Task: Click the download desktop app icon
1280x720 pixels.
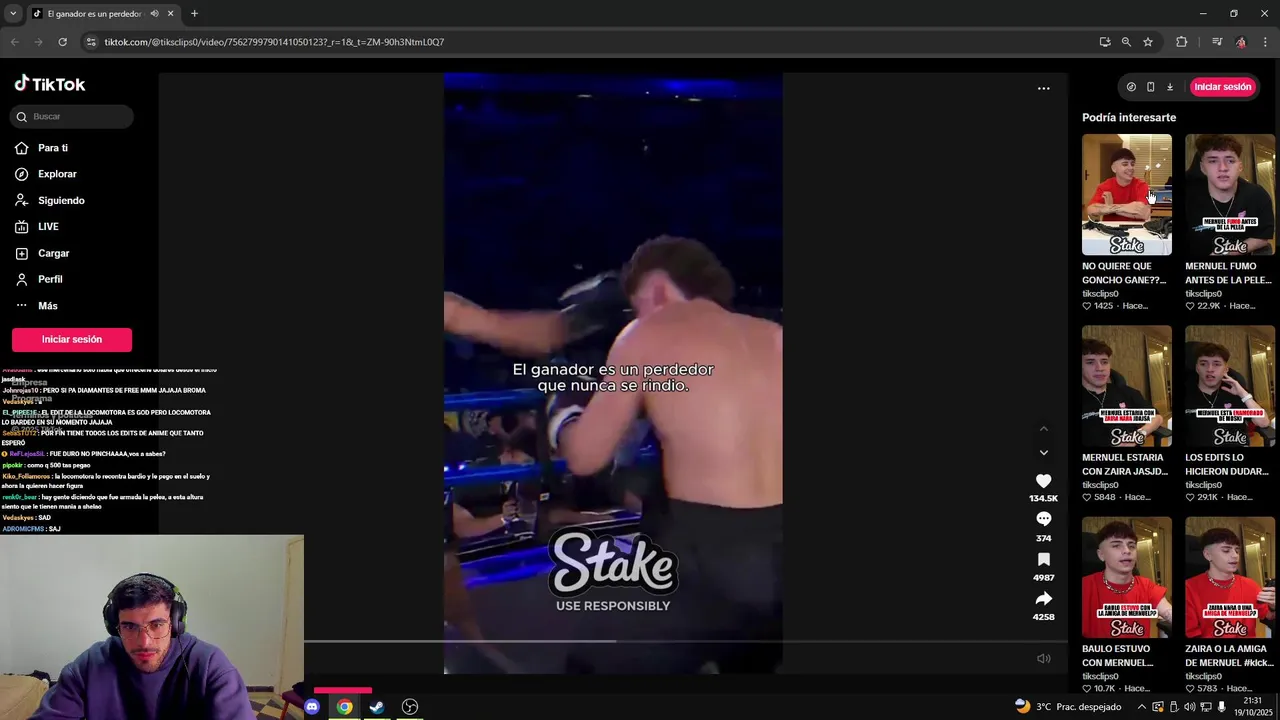Action: click(1170, 87)
